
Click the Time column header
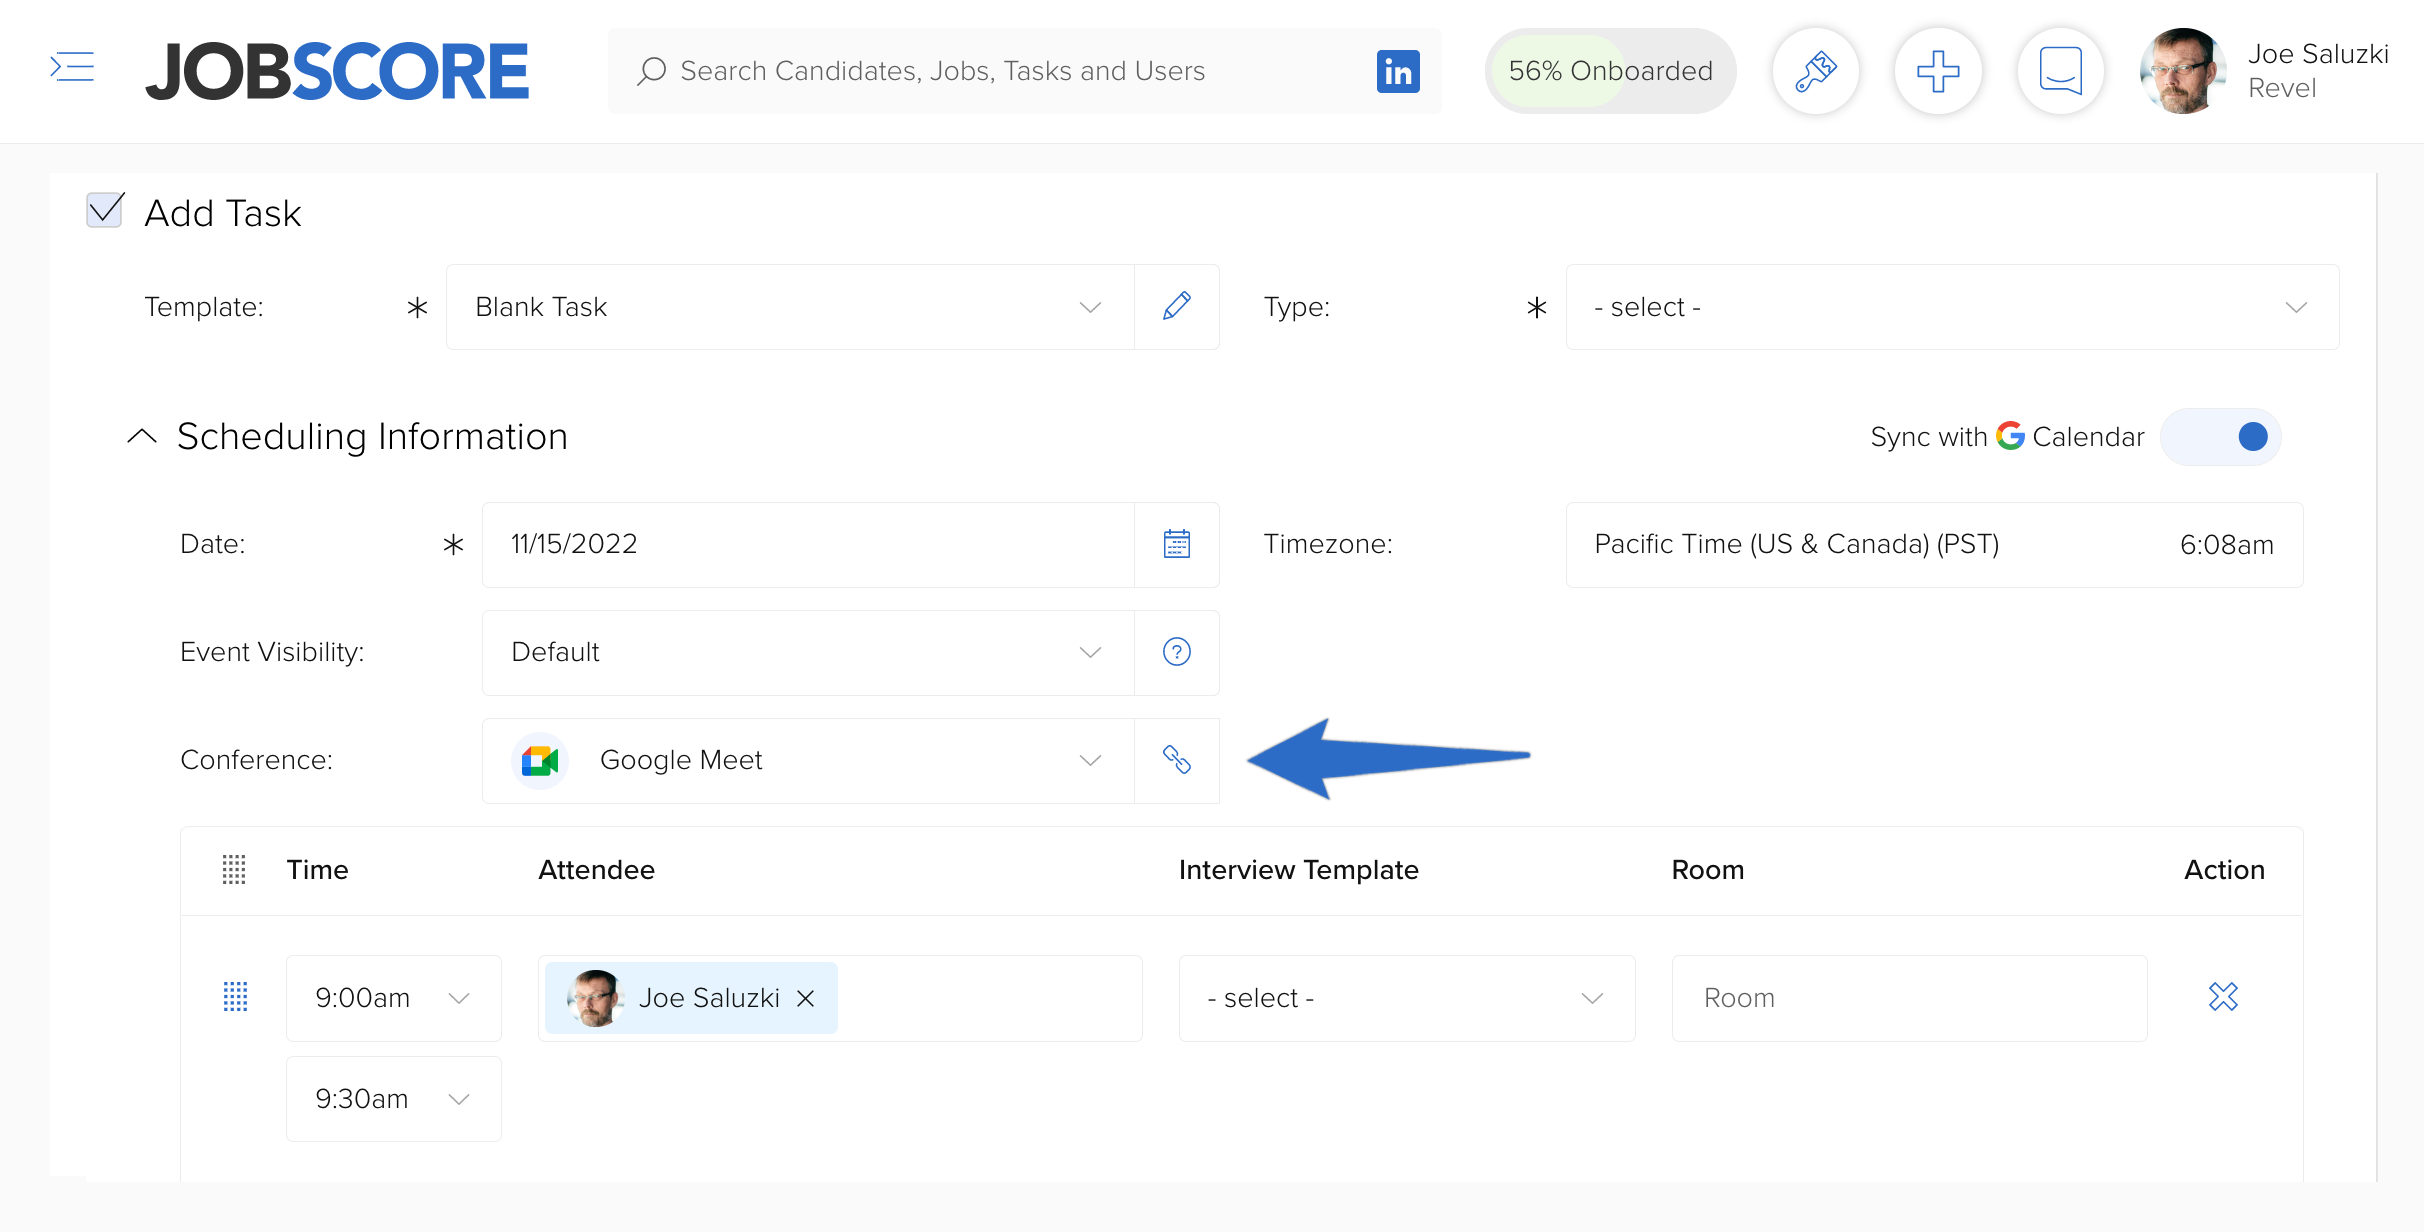[x=317, y=869]
